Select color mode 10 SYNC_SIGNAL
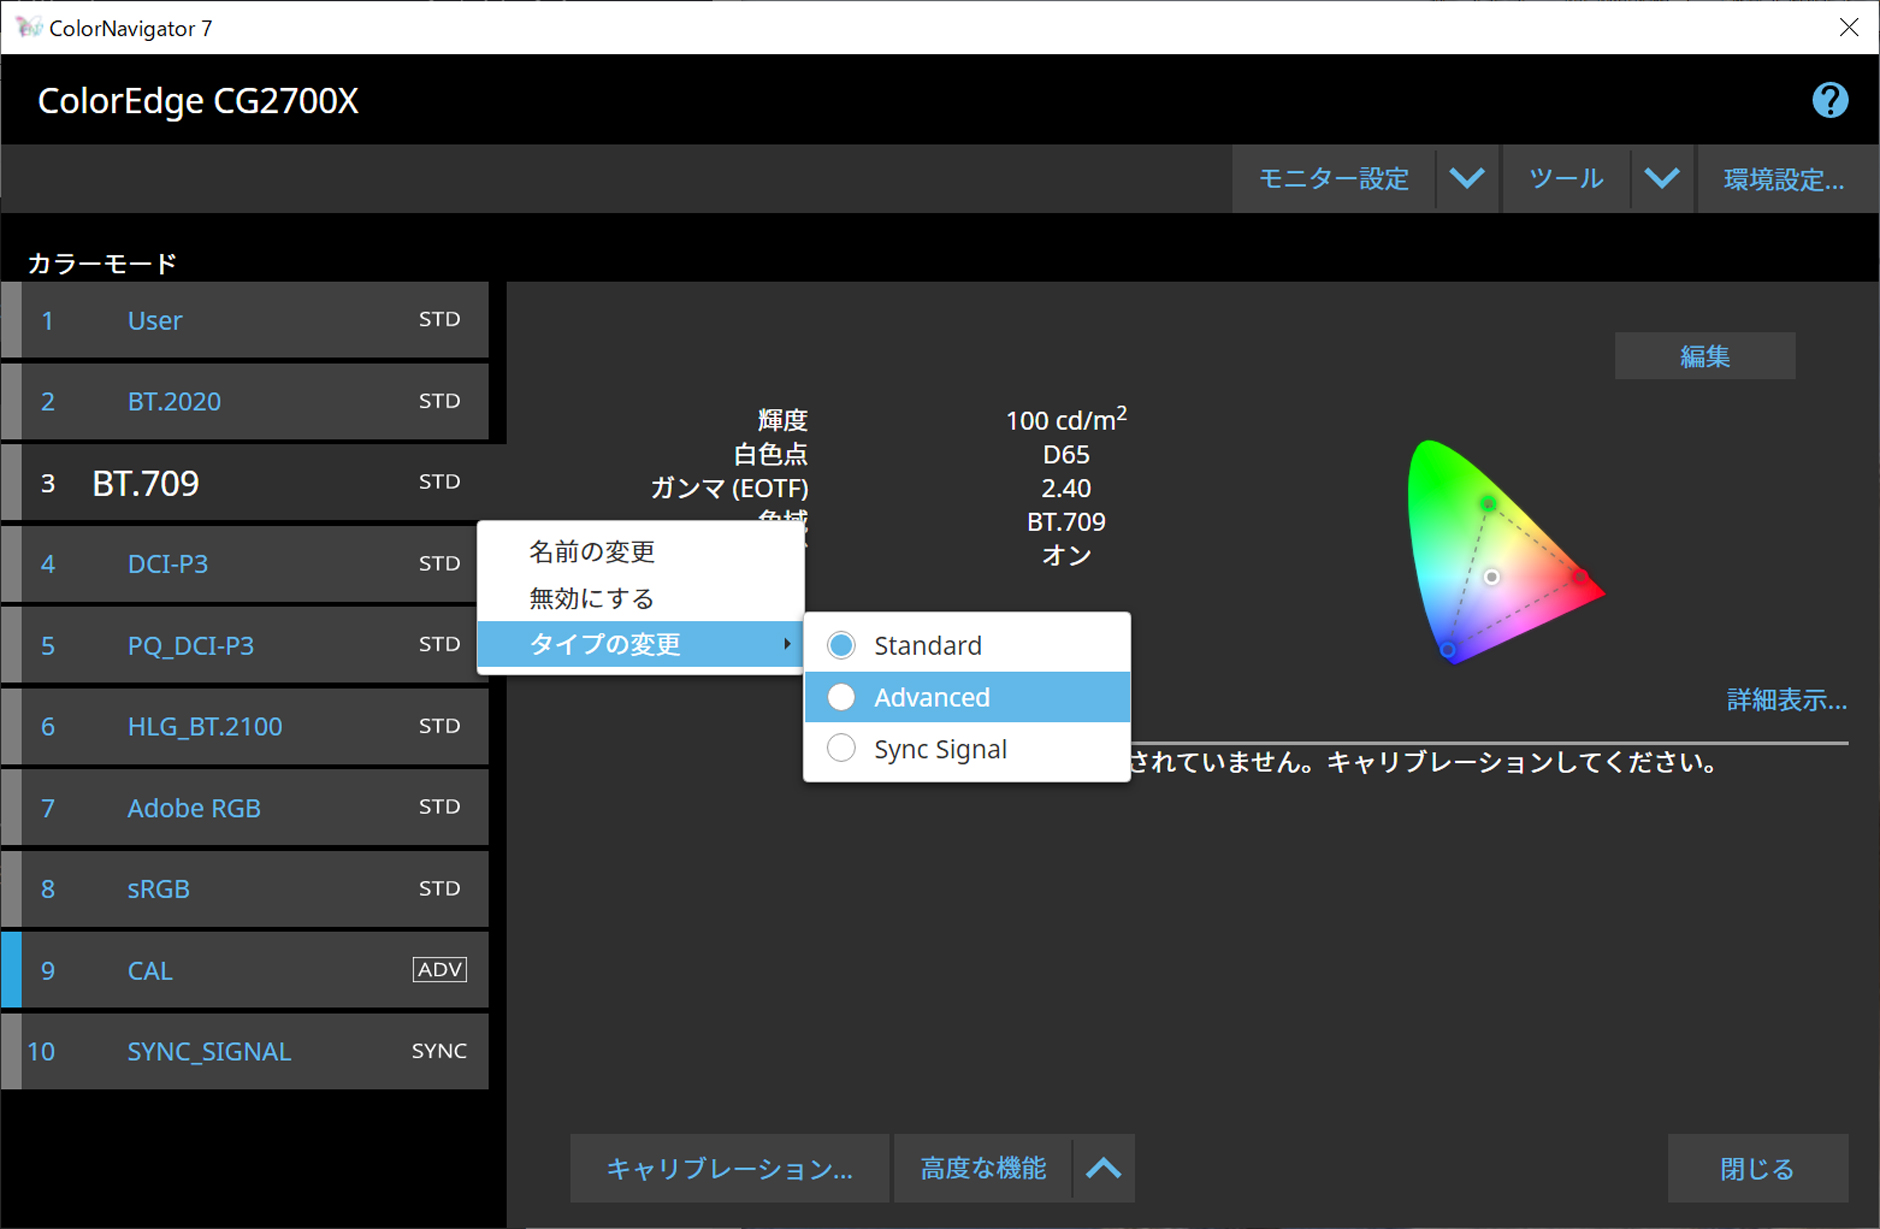Screen dimensions: 1880x1229 coord(245,1051)
